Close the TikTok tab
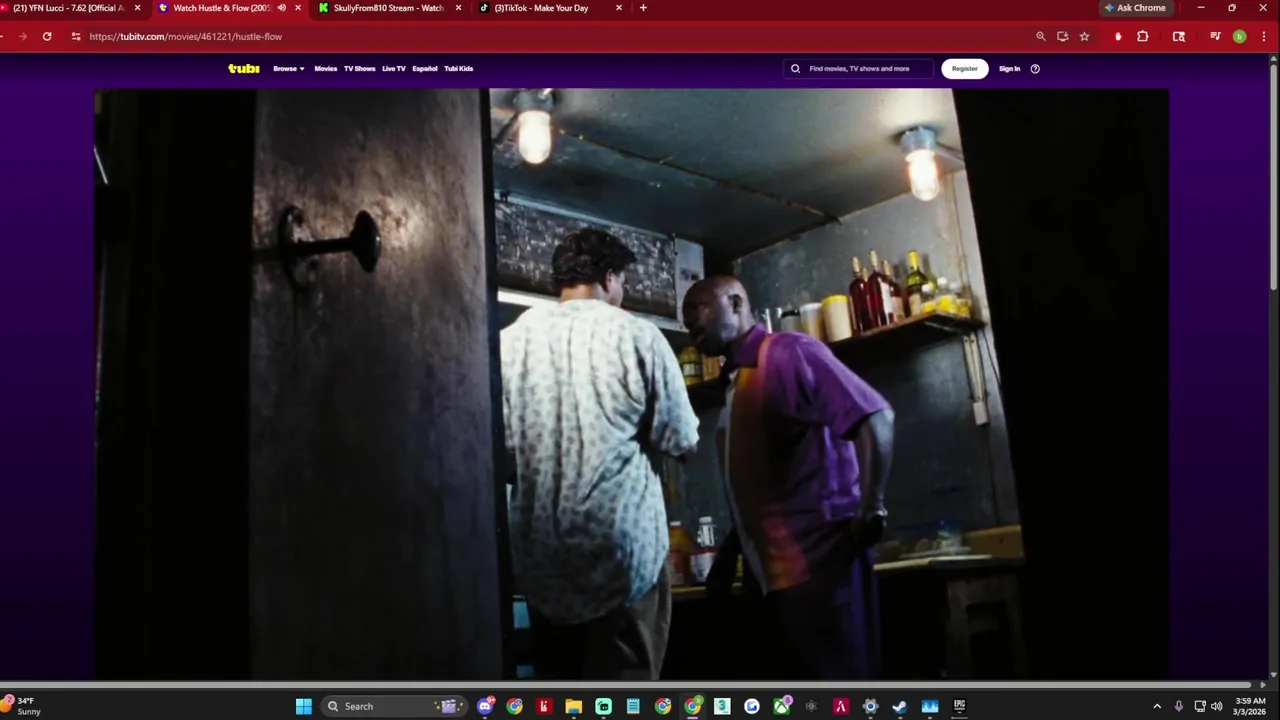The height and width of the screenshot is (720, 1280). point(619,8)
